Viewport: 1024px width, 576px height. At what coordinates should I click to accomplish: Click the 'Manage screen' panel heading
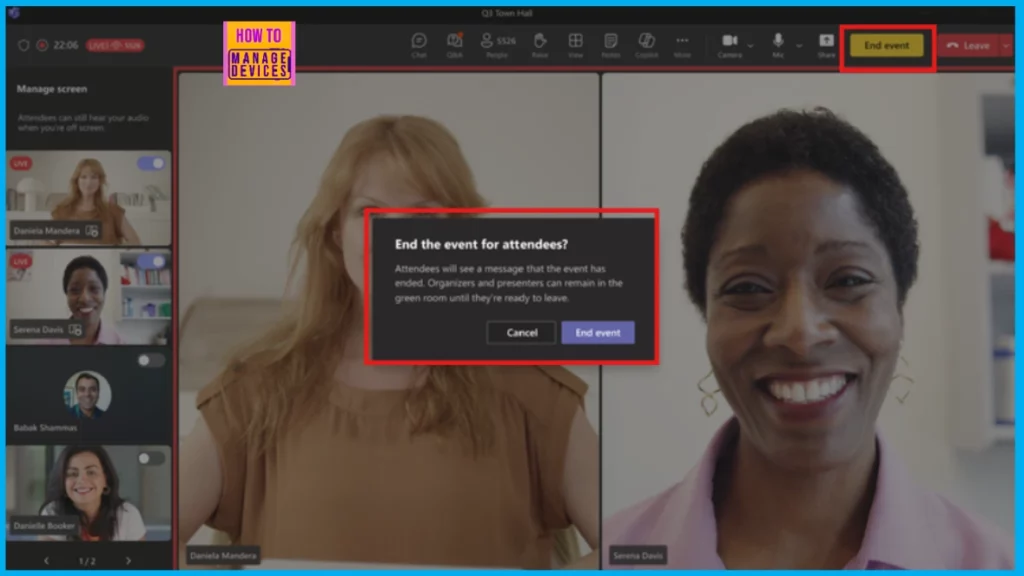coord(52,89)
